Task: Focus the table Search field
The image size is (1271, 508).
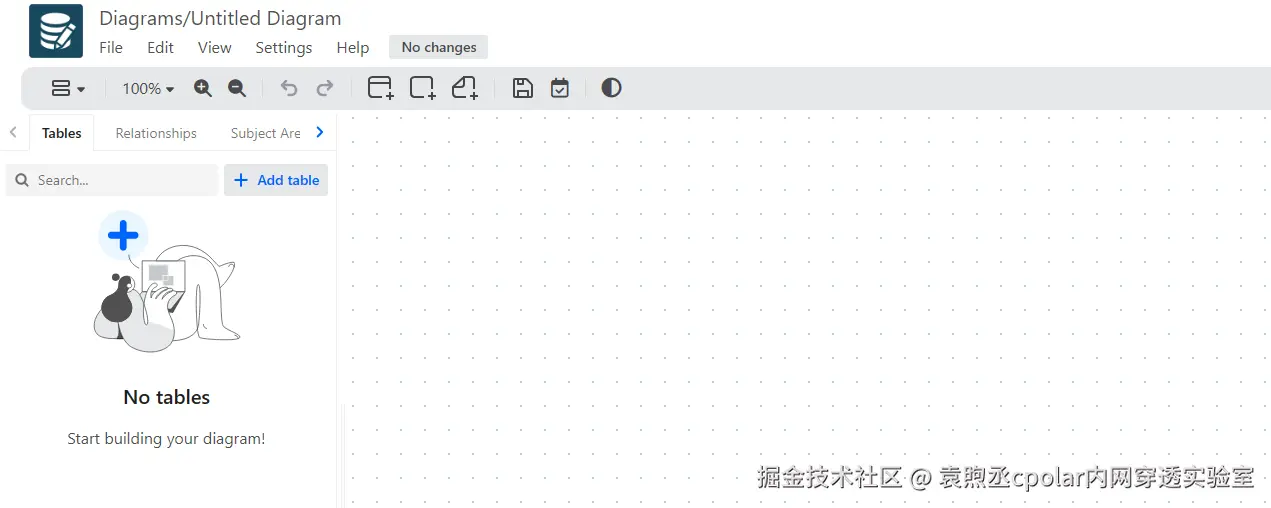Action: [x=111, y=180]
